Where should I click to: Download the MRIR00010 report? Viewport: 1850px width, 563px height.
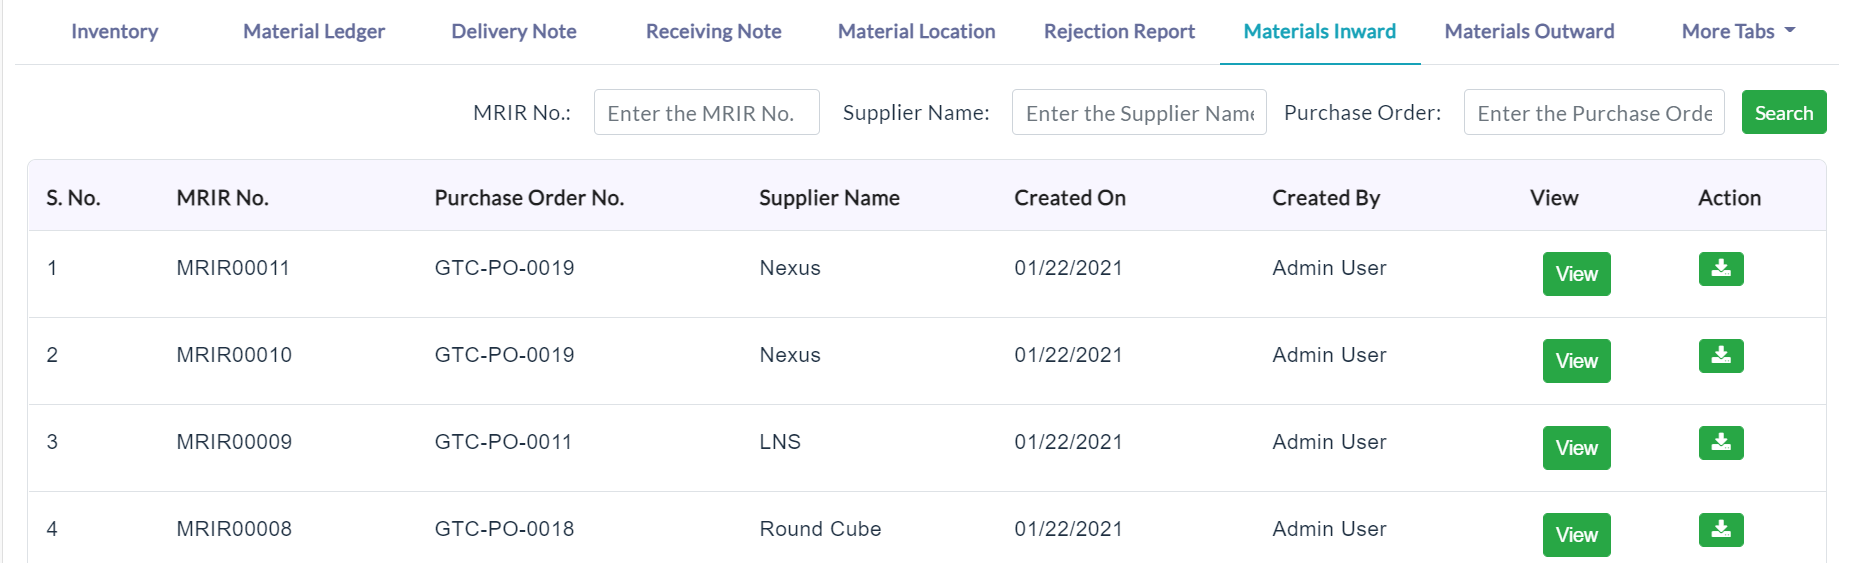[1720, 356]
